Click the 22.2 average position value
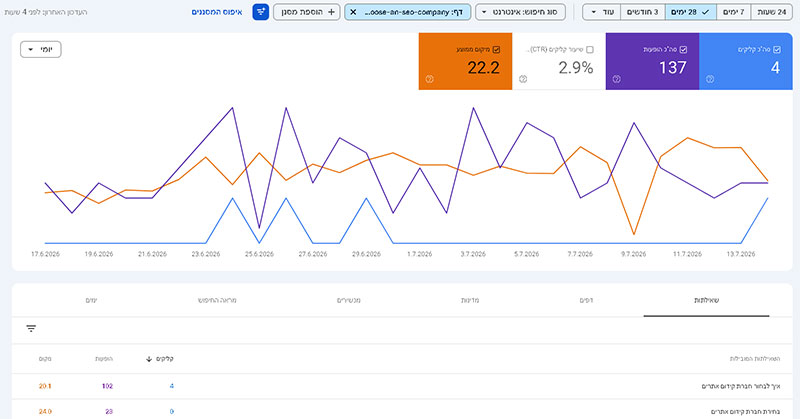Image resolution: width=800 pixels, height=419 pixels. tap(483, 67)
